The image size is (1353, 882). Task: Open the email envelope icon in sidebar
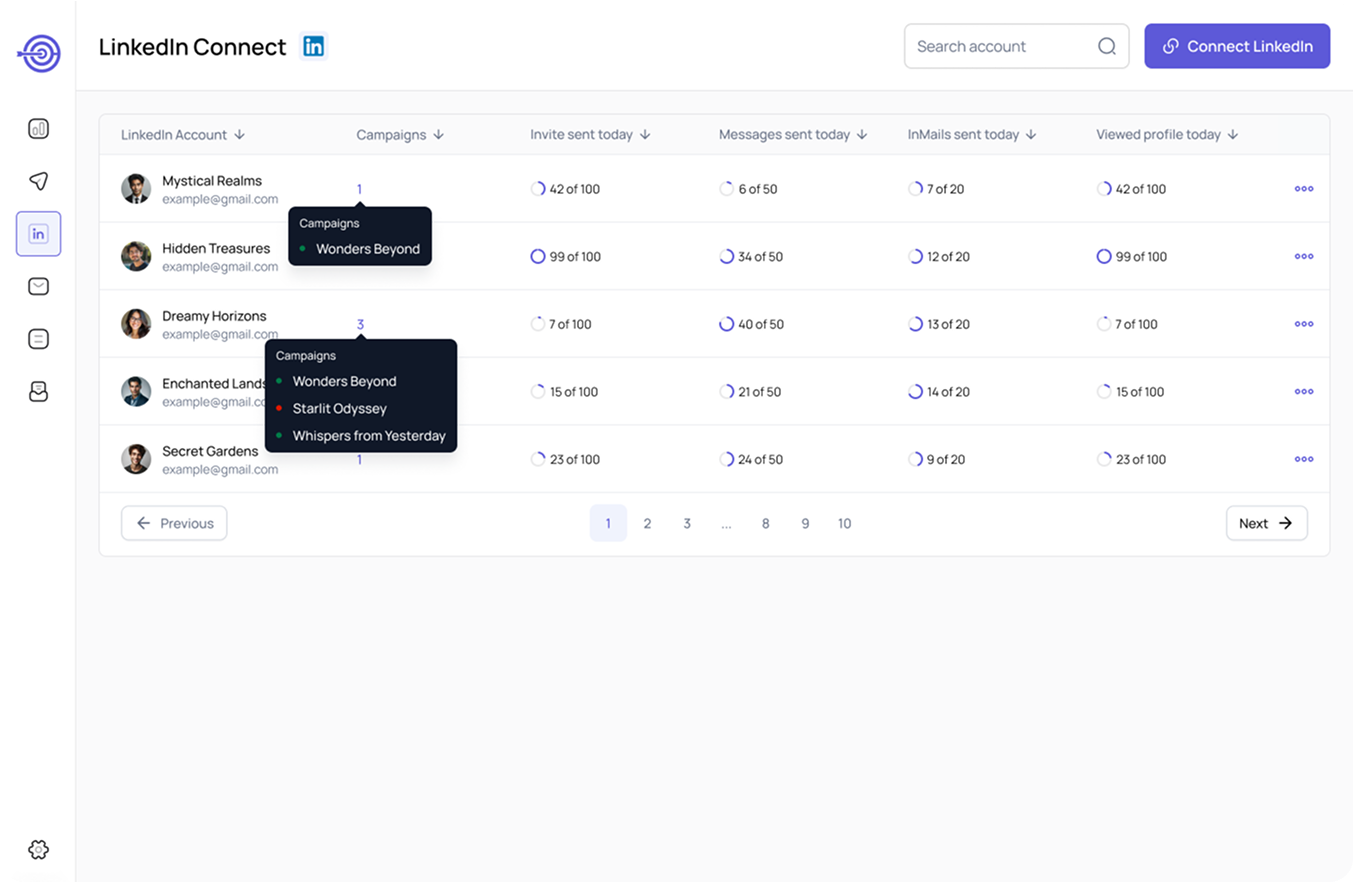click(38, 287)
